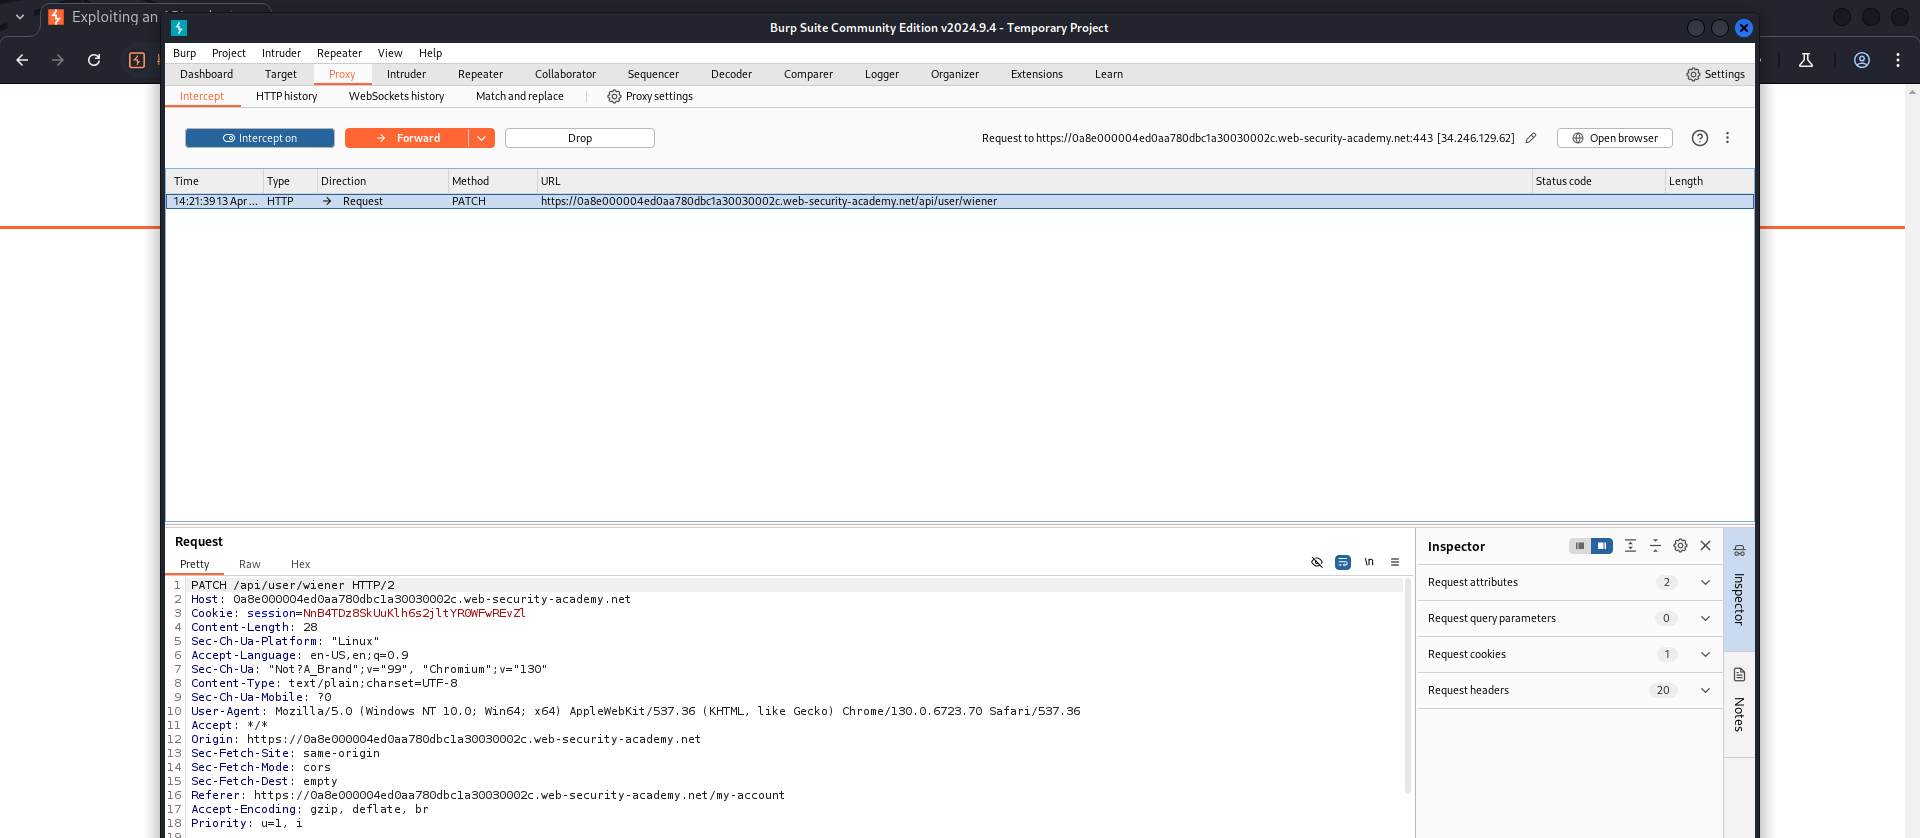Open the HTTP history sub-tab
The image size is (1920, 838).
[286, 96]
